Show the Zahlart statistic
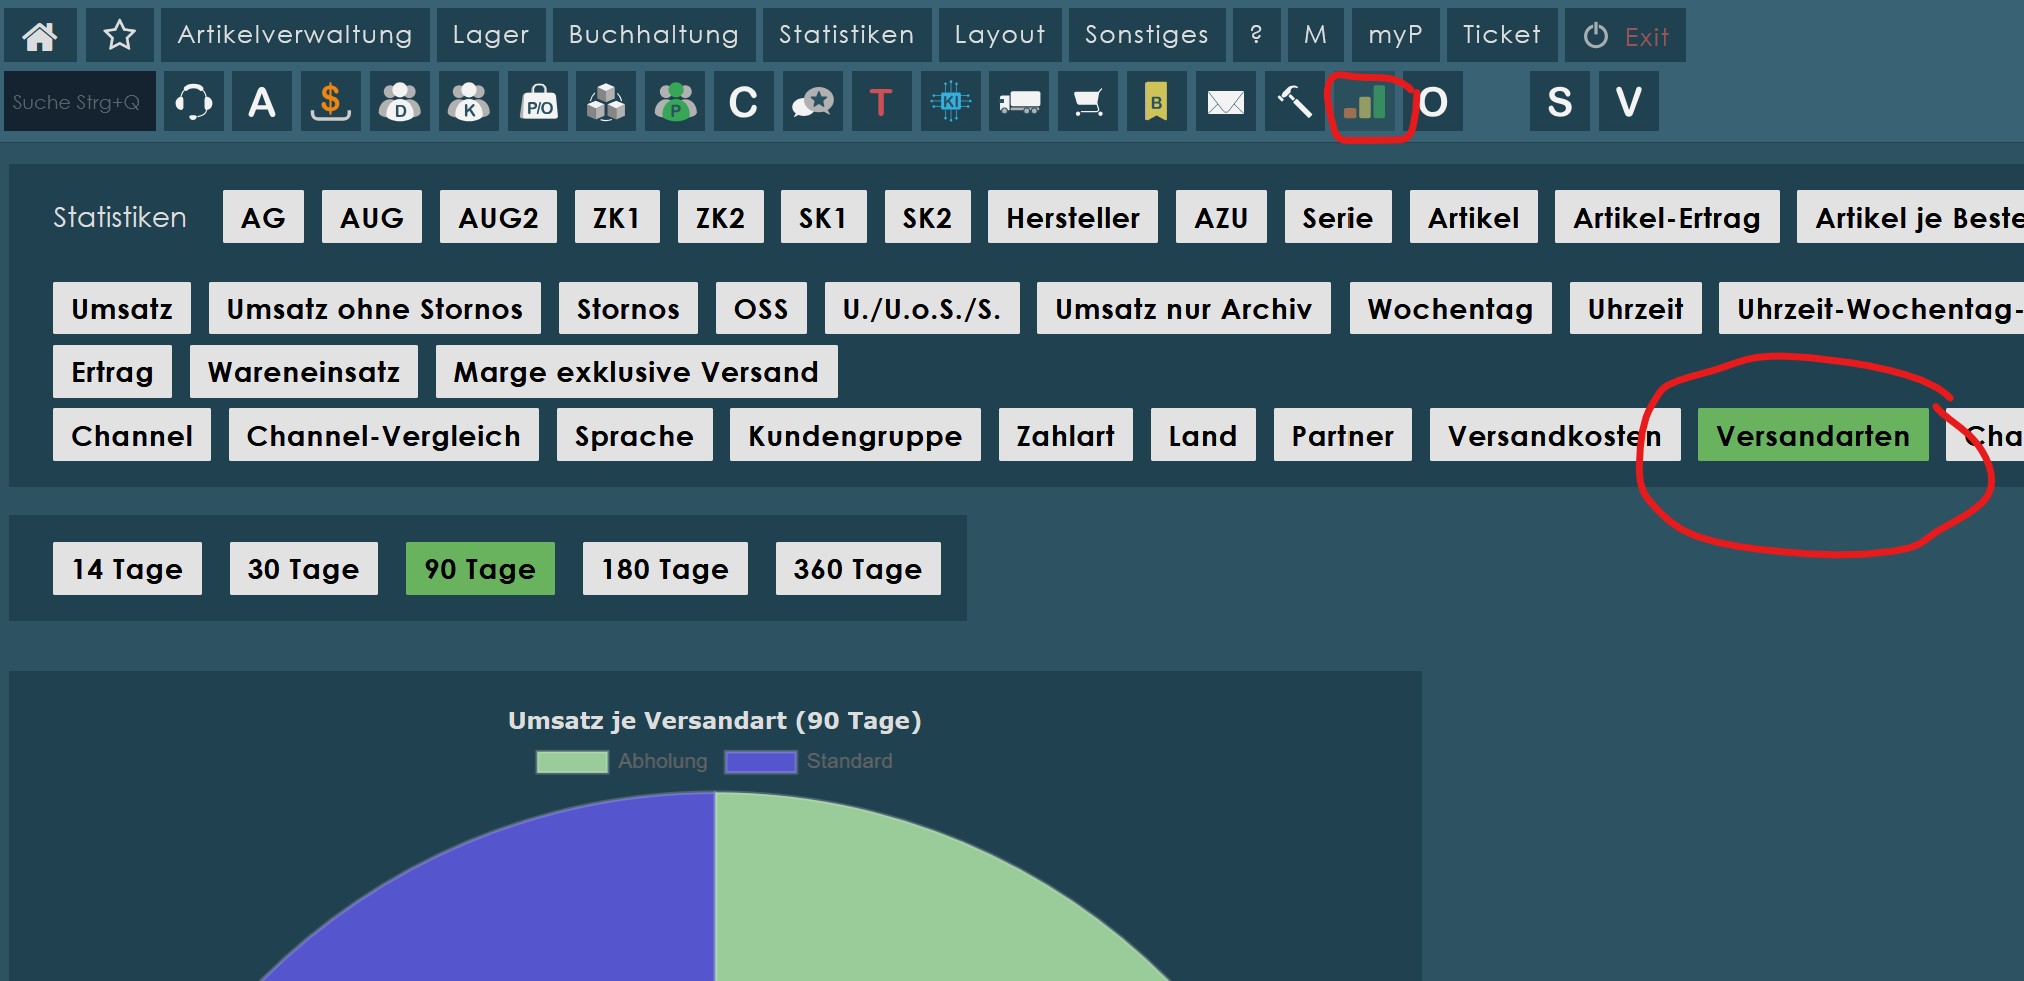2024x981 pixels. pos(1065,435)
